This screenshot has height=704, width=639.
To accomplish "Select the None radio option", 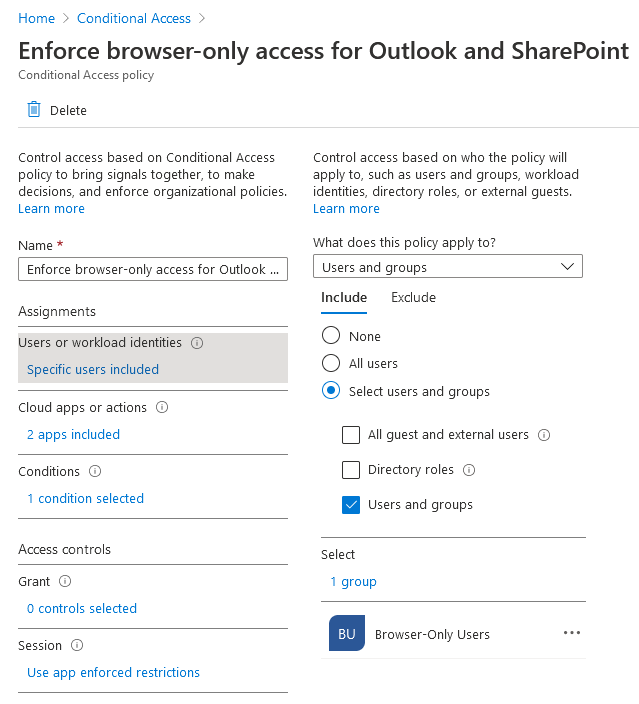I will pyautogui.click(x=331, y=335).
